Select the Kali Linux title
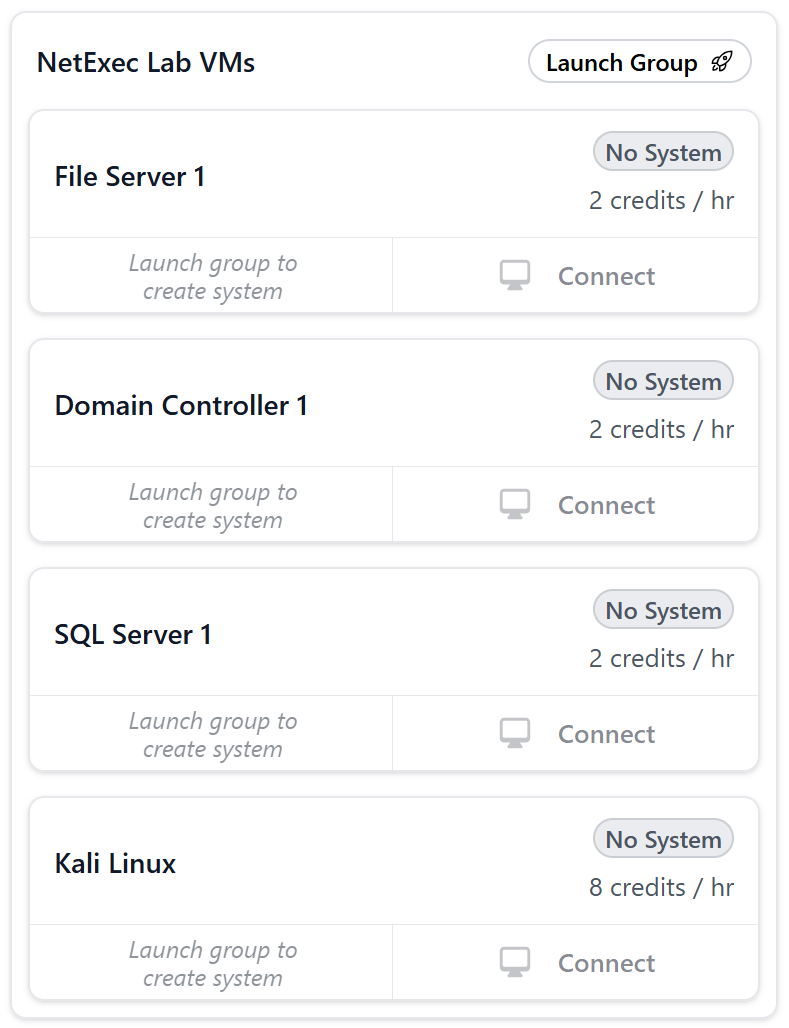Viewport: 789px width, 1028px height. 115,863
